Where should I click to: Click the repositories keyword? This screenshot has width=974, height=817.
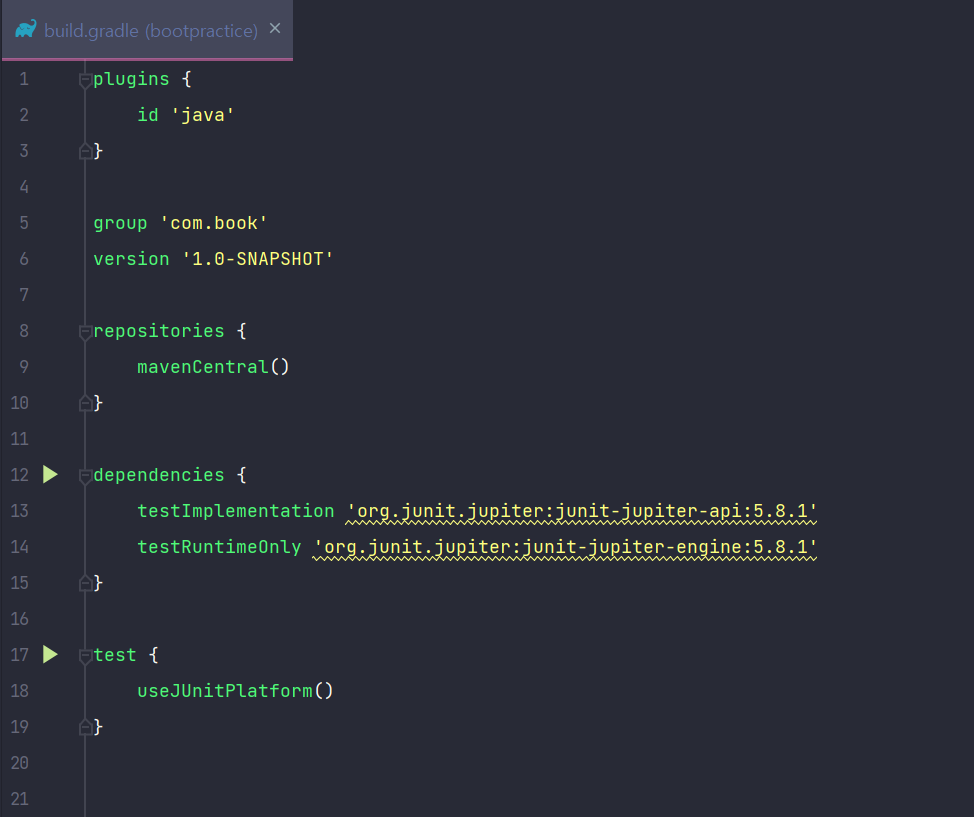click(159, 331)
